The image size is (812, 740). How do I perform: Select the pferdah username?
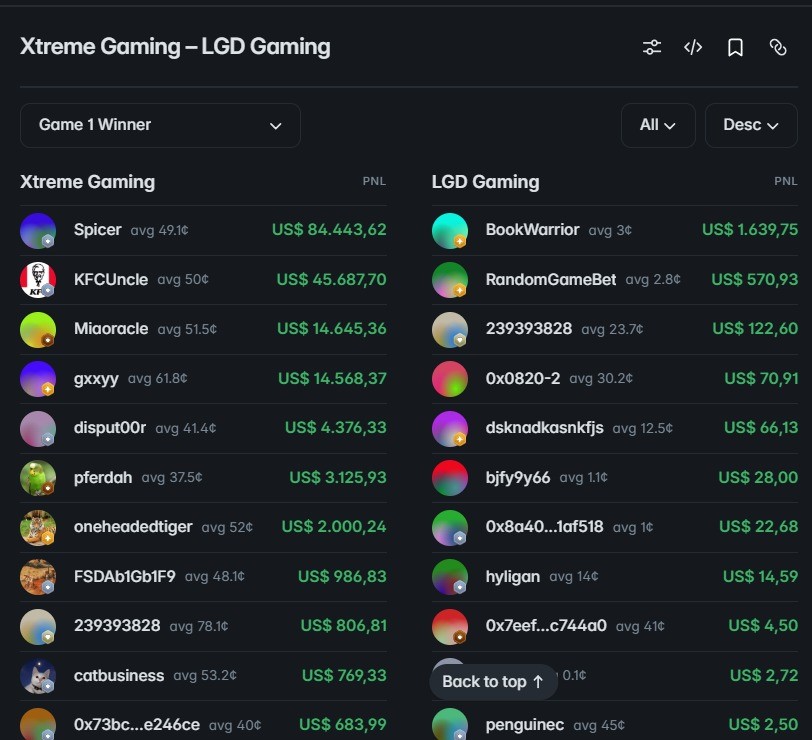coord(103,477)
